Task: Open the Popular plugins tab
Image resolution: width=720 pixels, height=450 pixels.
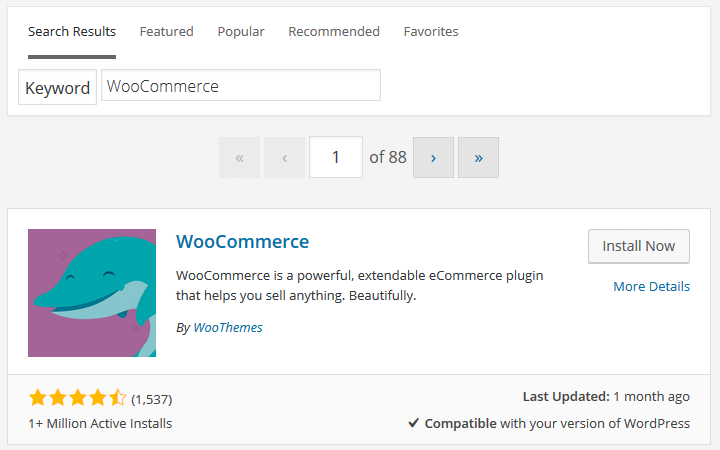Action: (x=241, y=32)
